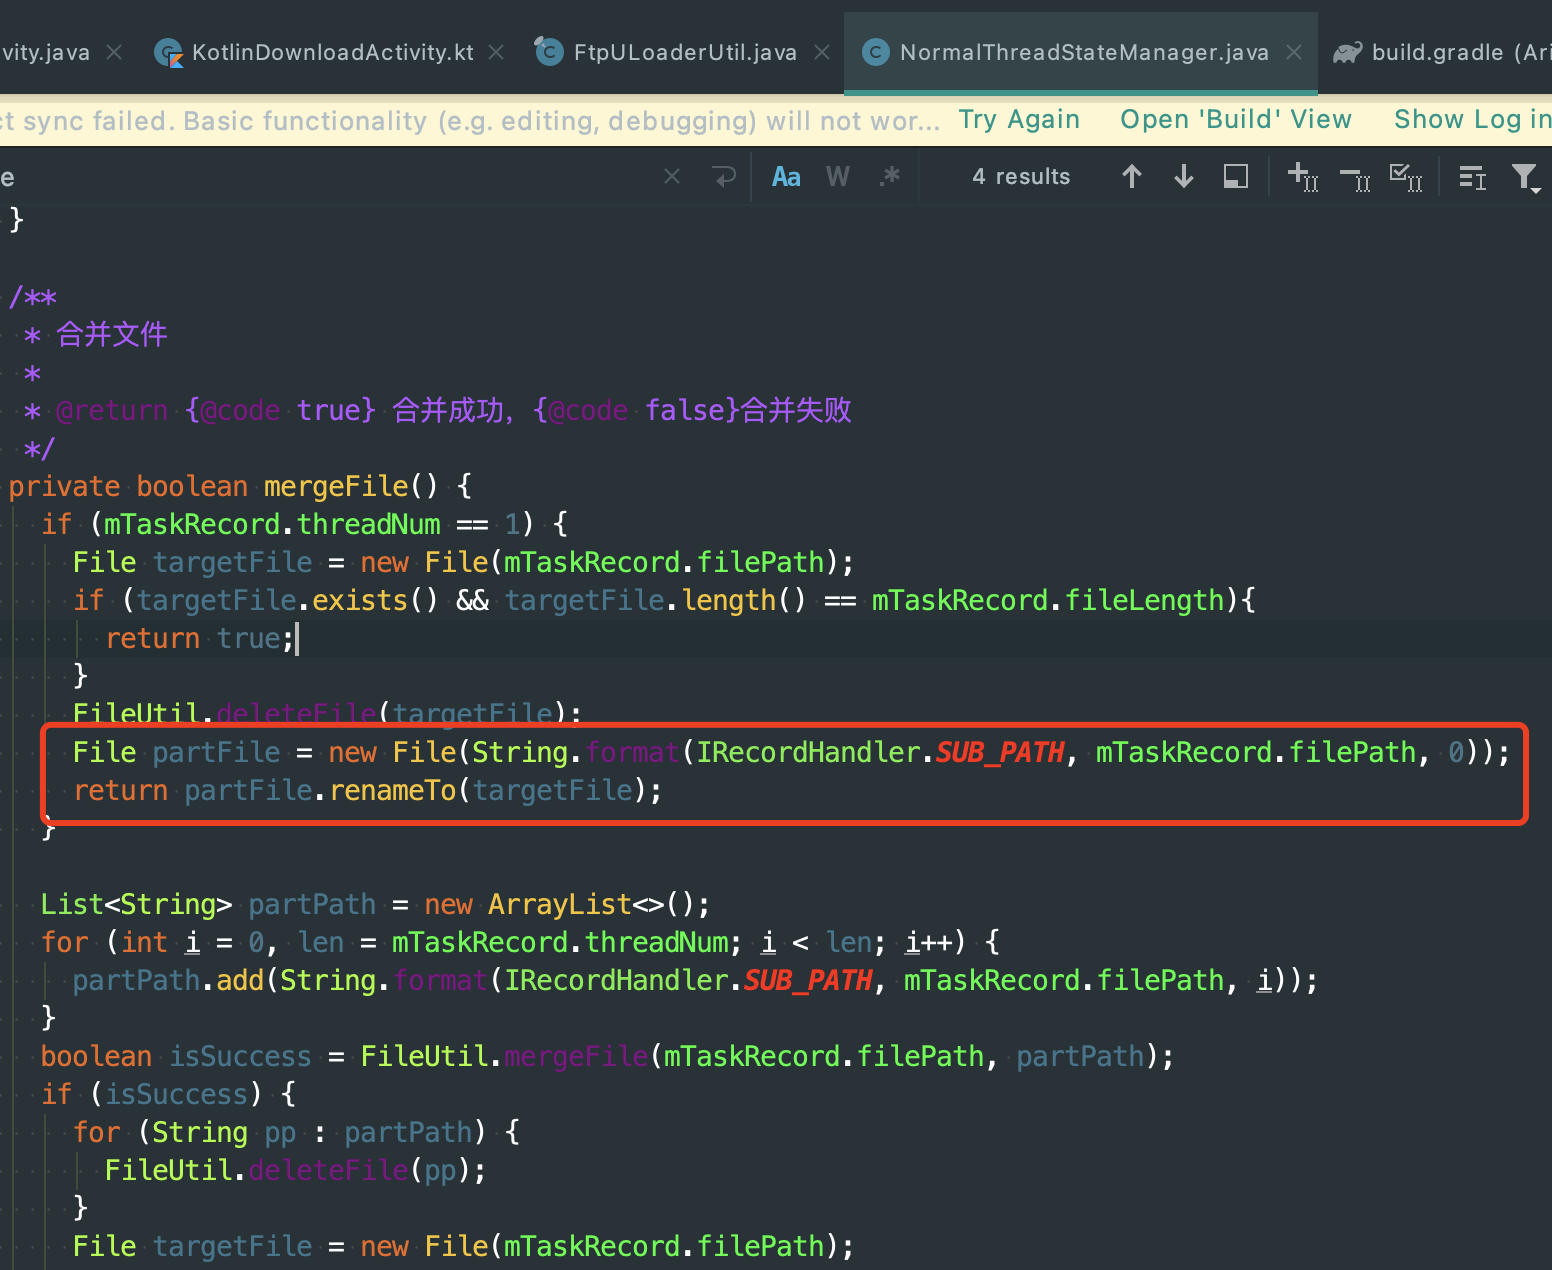Click Show Log link in the sync banner
This screenshot has width=1552, height=1270.
point(1472,120)
